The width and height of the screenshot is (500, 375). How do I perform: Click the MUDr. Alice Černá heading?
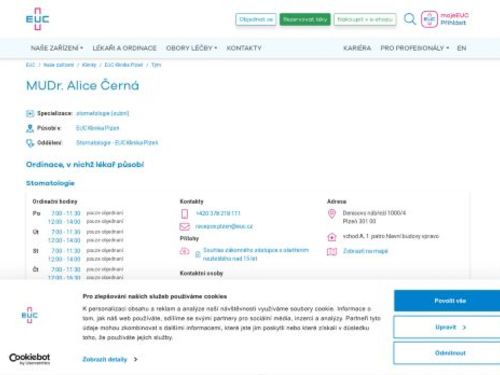(x=83, y=86)
